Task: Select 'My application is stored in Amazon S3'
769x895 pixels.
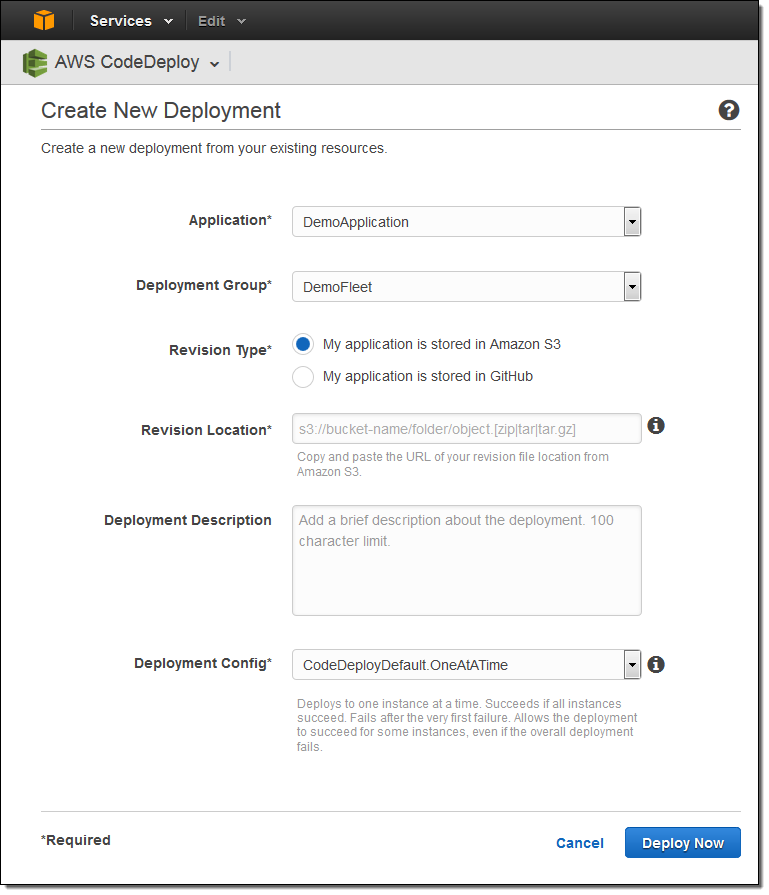Action: tap(303, 344)
